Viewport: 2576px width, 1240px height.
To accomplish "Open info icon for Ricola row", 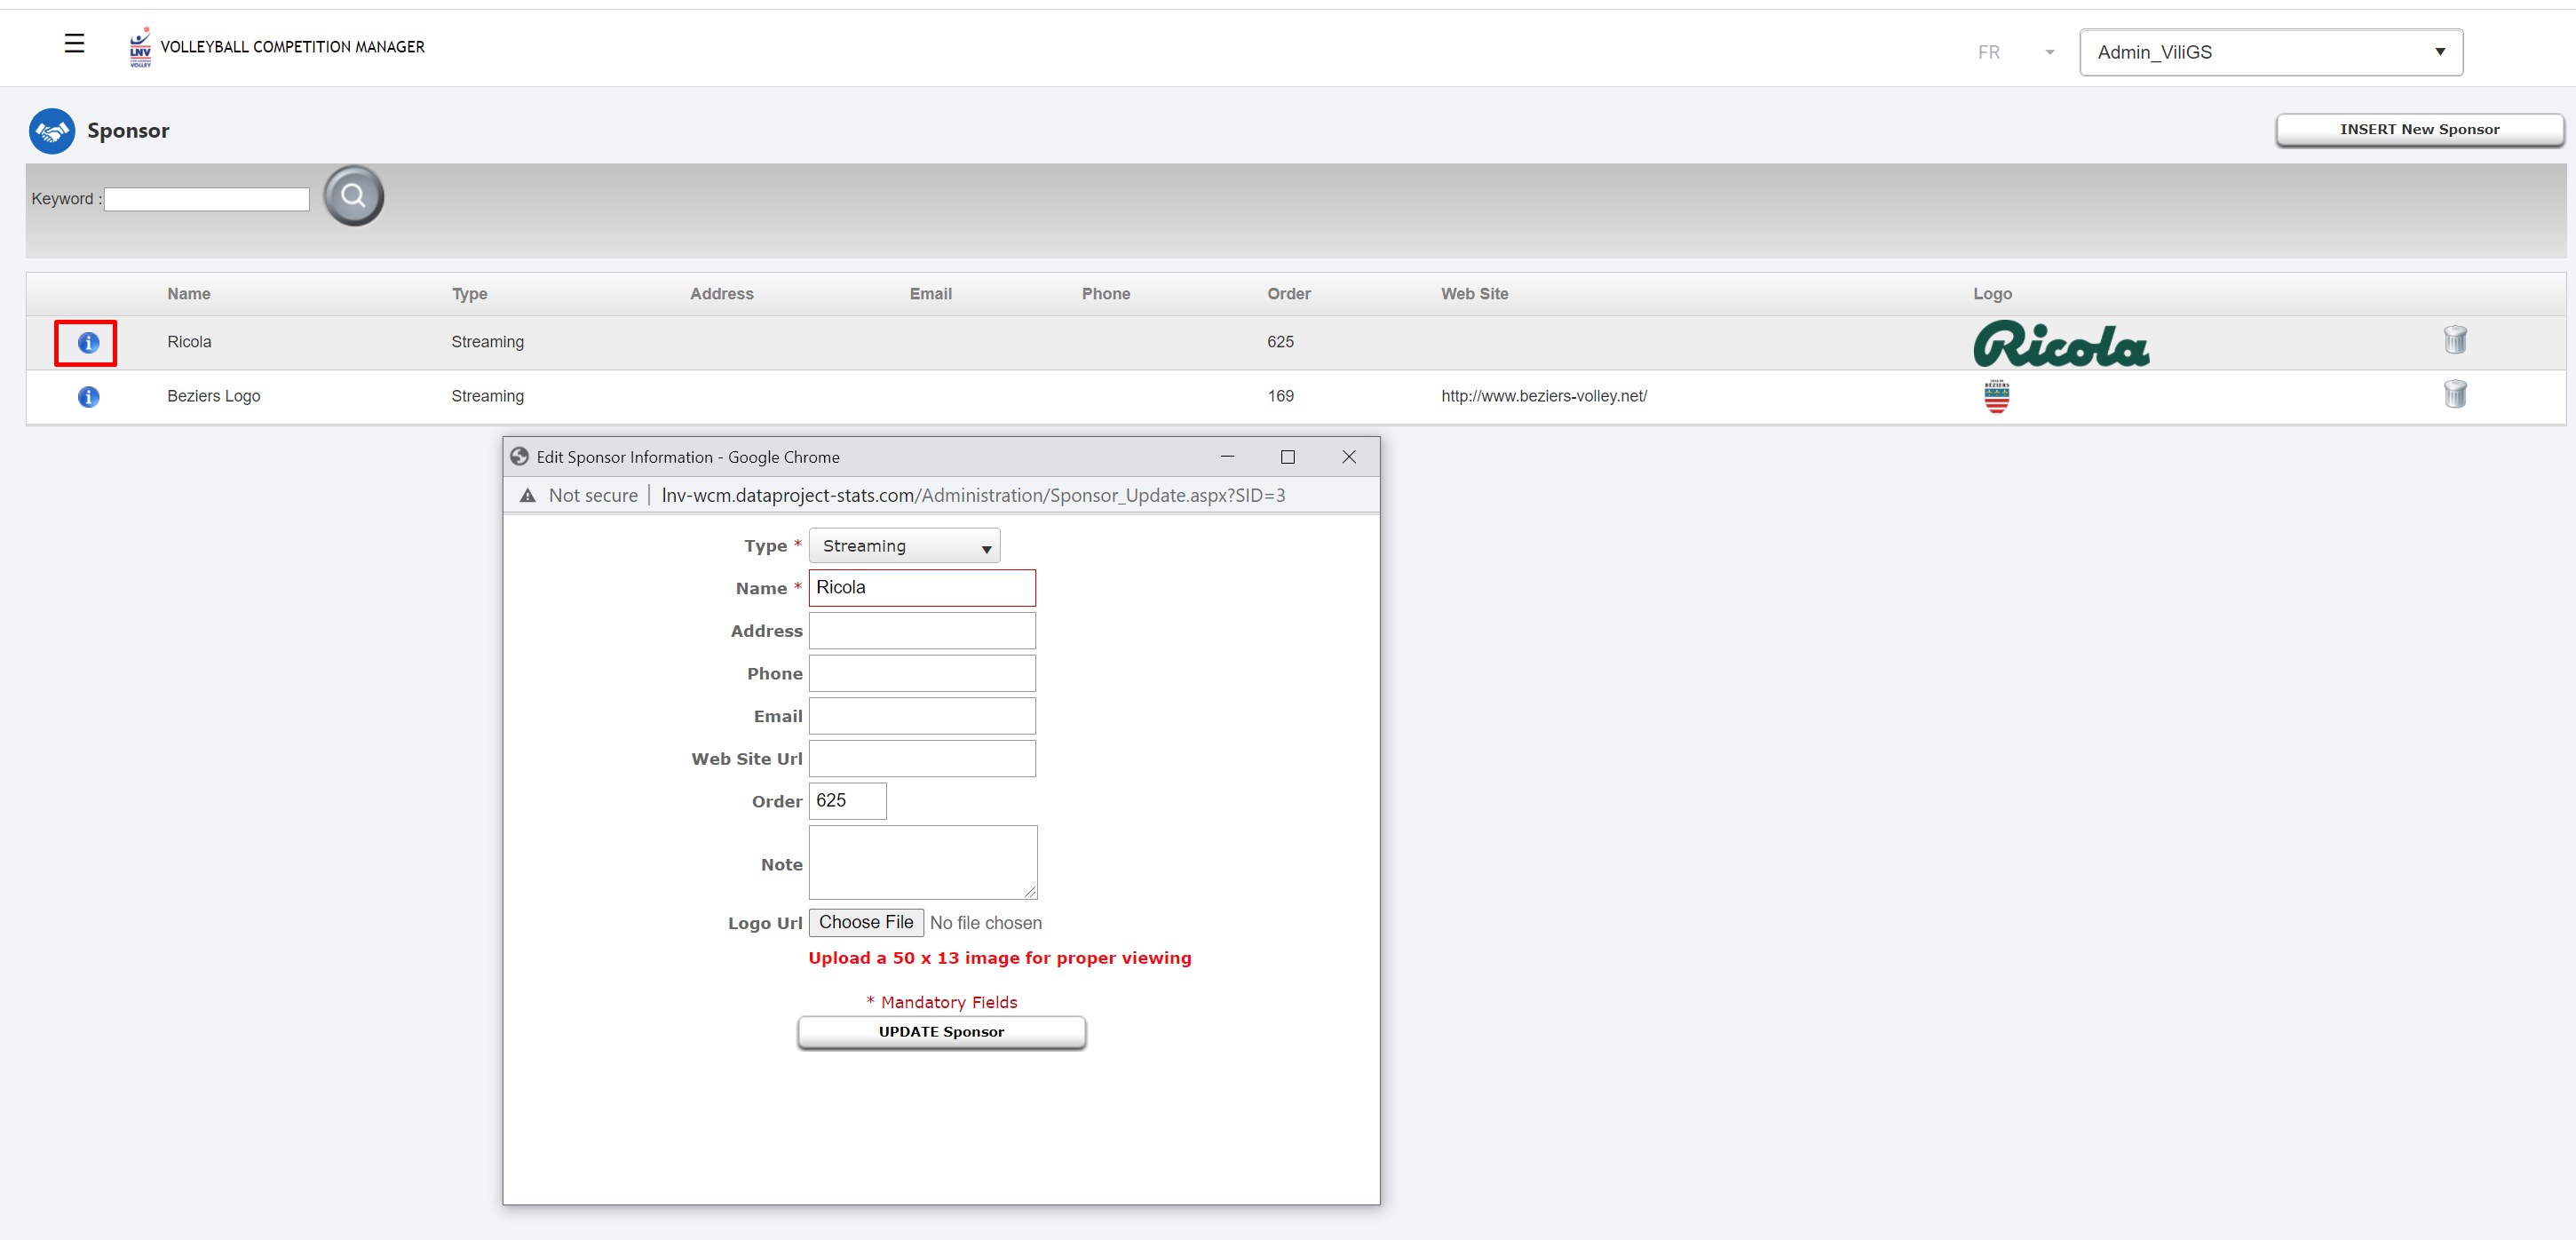I will coord(88,343).
